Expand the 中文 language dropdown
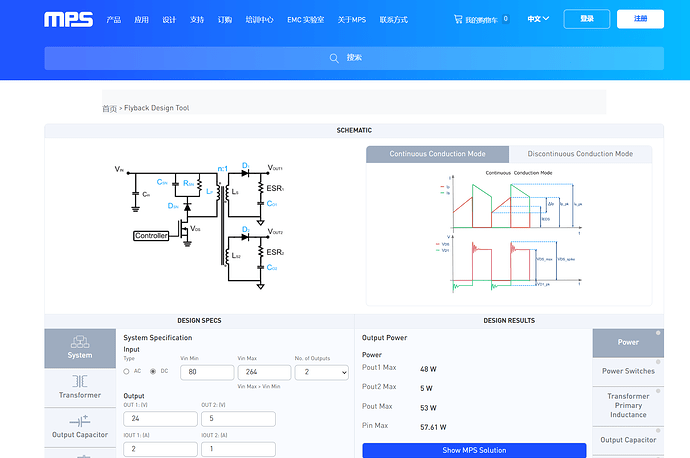The image size is (690, 458). click(x=538, y=19)
